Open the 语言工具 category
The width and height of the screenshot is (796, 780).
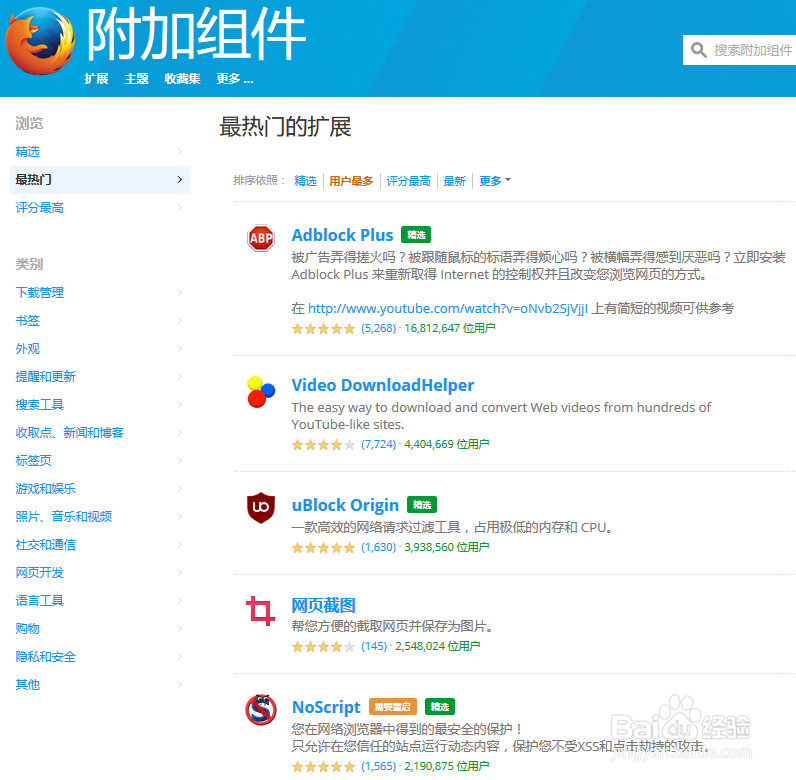(40, 600)
